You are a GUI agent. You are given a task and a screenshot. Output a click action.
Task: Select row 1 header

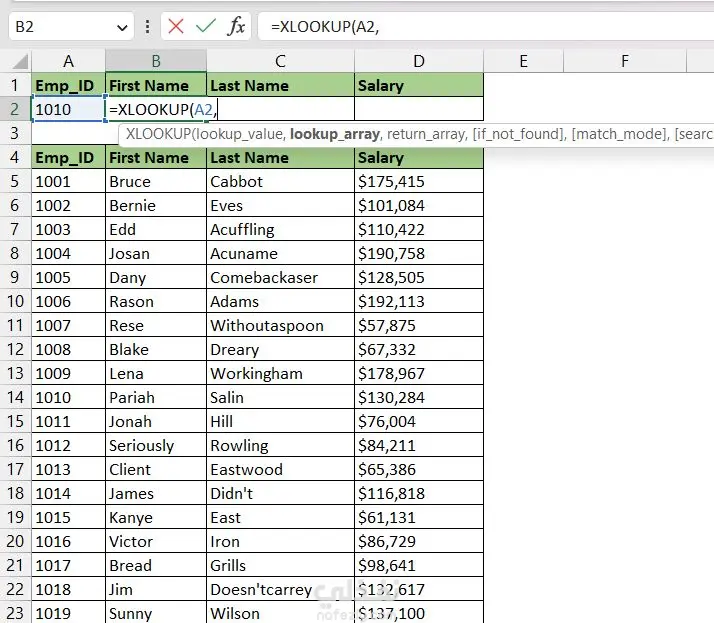(x=15, y=85)
